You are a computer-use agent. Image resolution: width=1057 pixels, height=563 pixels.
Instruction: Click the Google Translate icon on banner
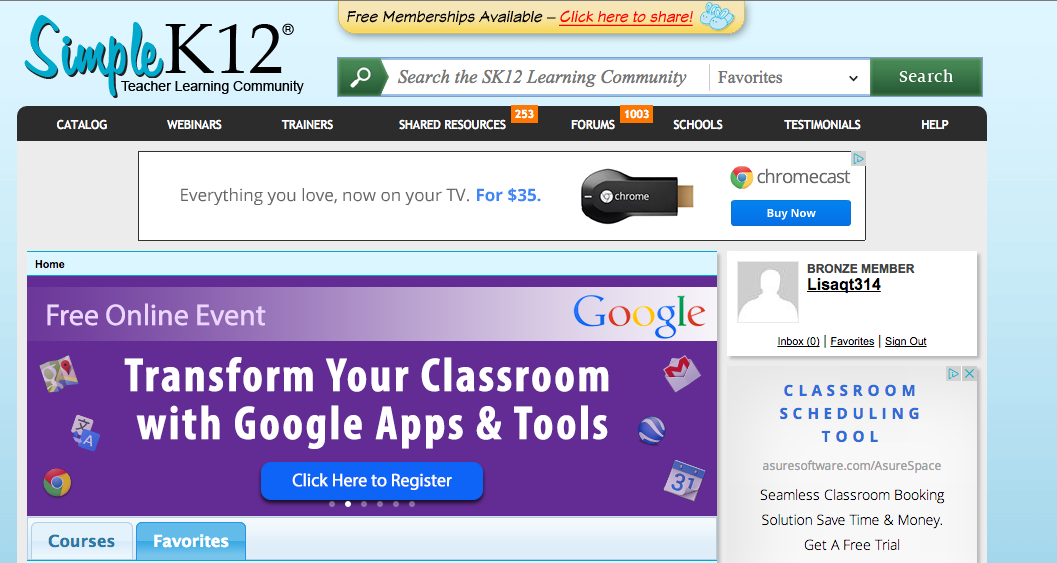pyautogui.click(x=86, y=432)
